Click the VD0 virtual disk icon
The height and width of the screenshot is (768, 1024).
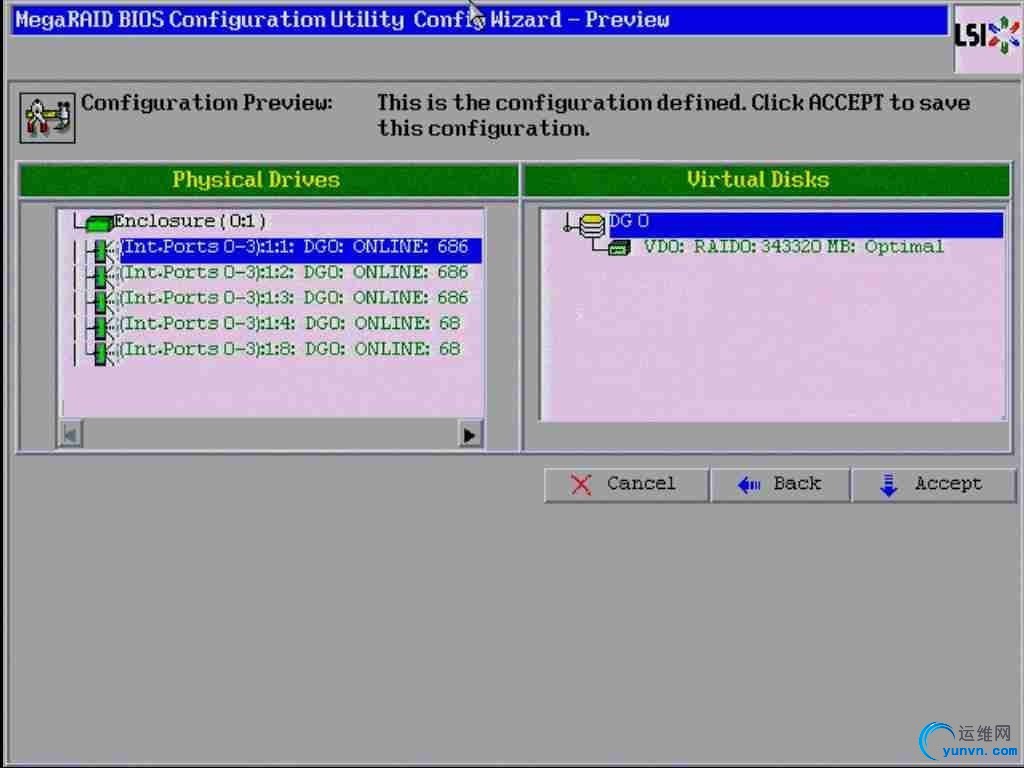(x=619, y=248)
